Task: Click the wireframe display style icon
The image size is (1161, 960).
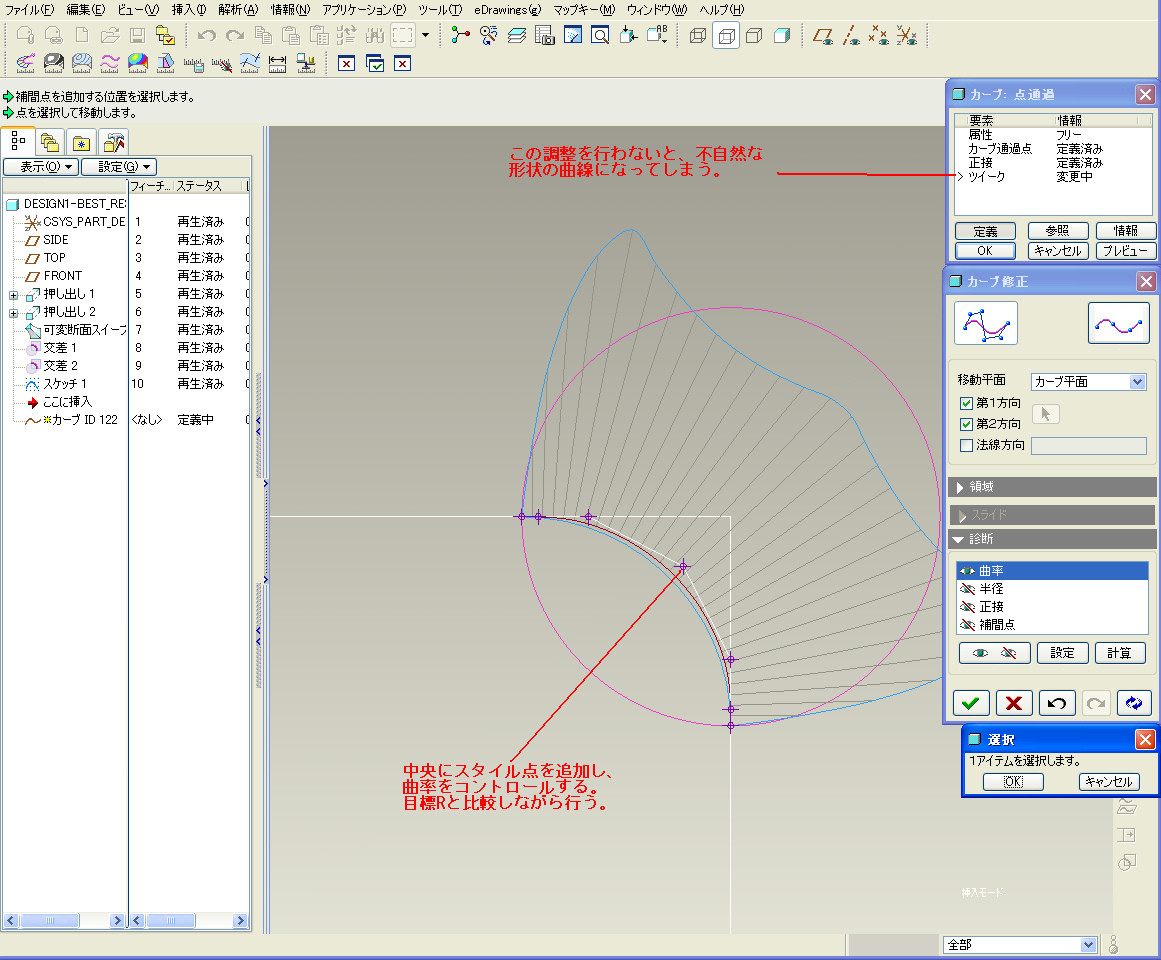Action: coord(697,36)
